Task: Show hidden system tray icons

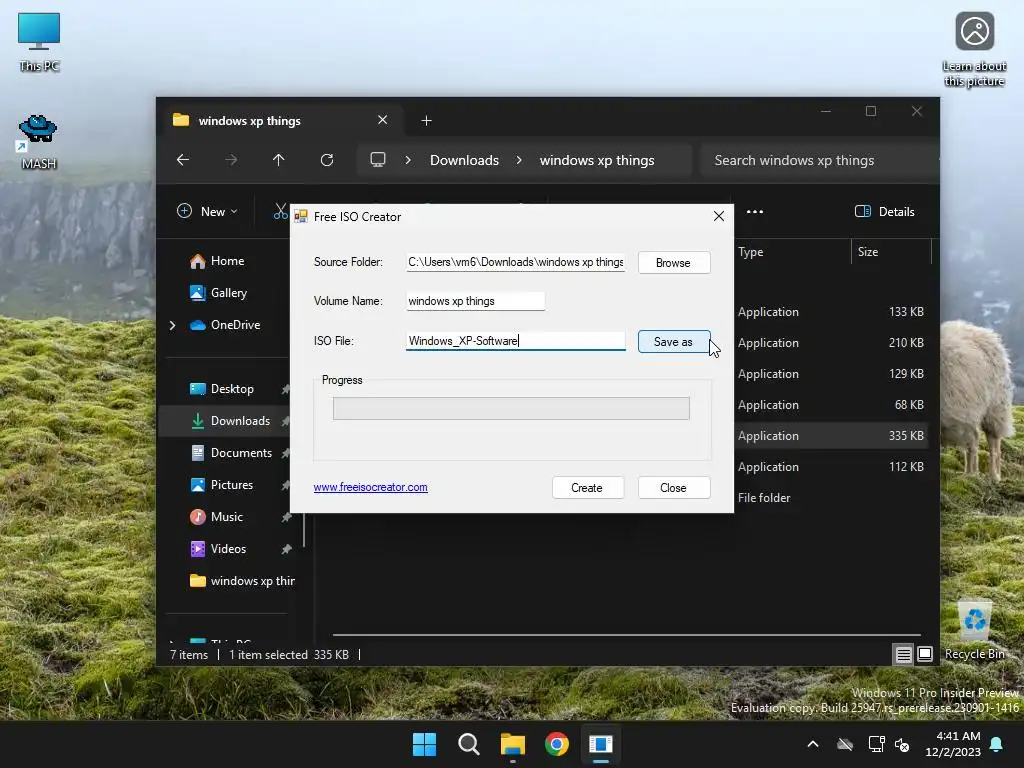Action: (812, 744)
